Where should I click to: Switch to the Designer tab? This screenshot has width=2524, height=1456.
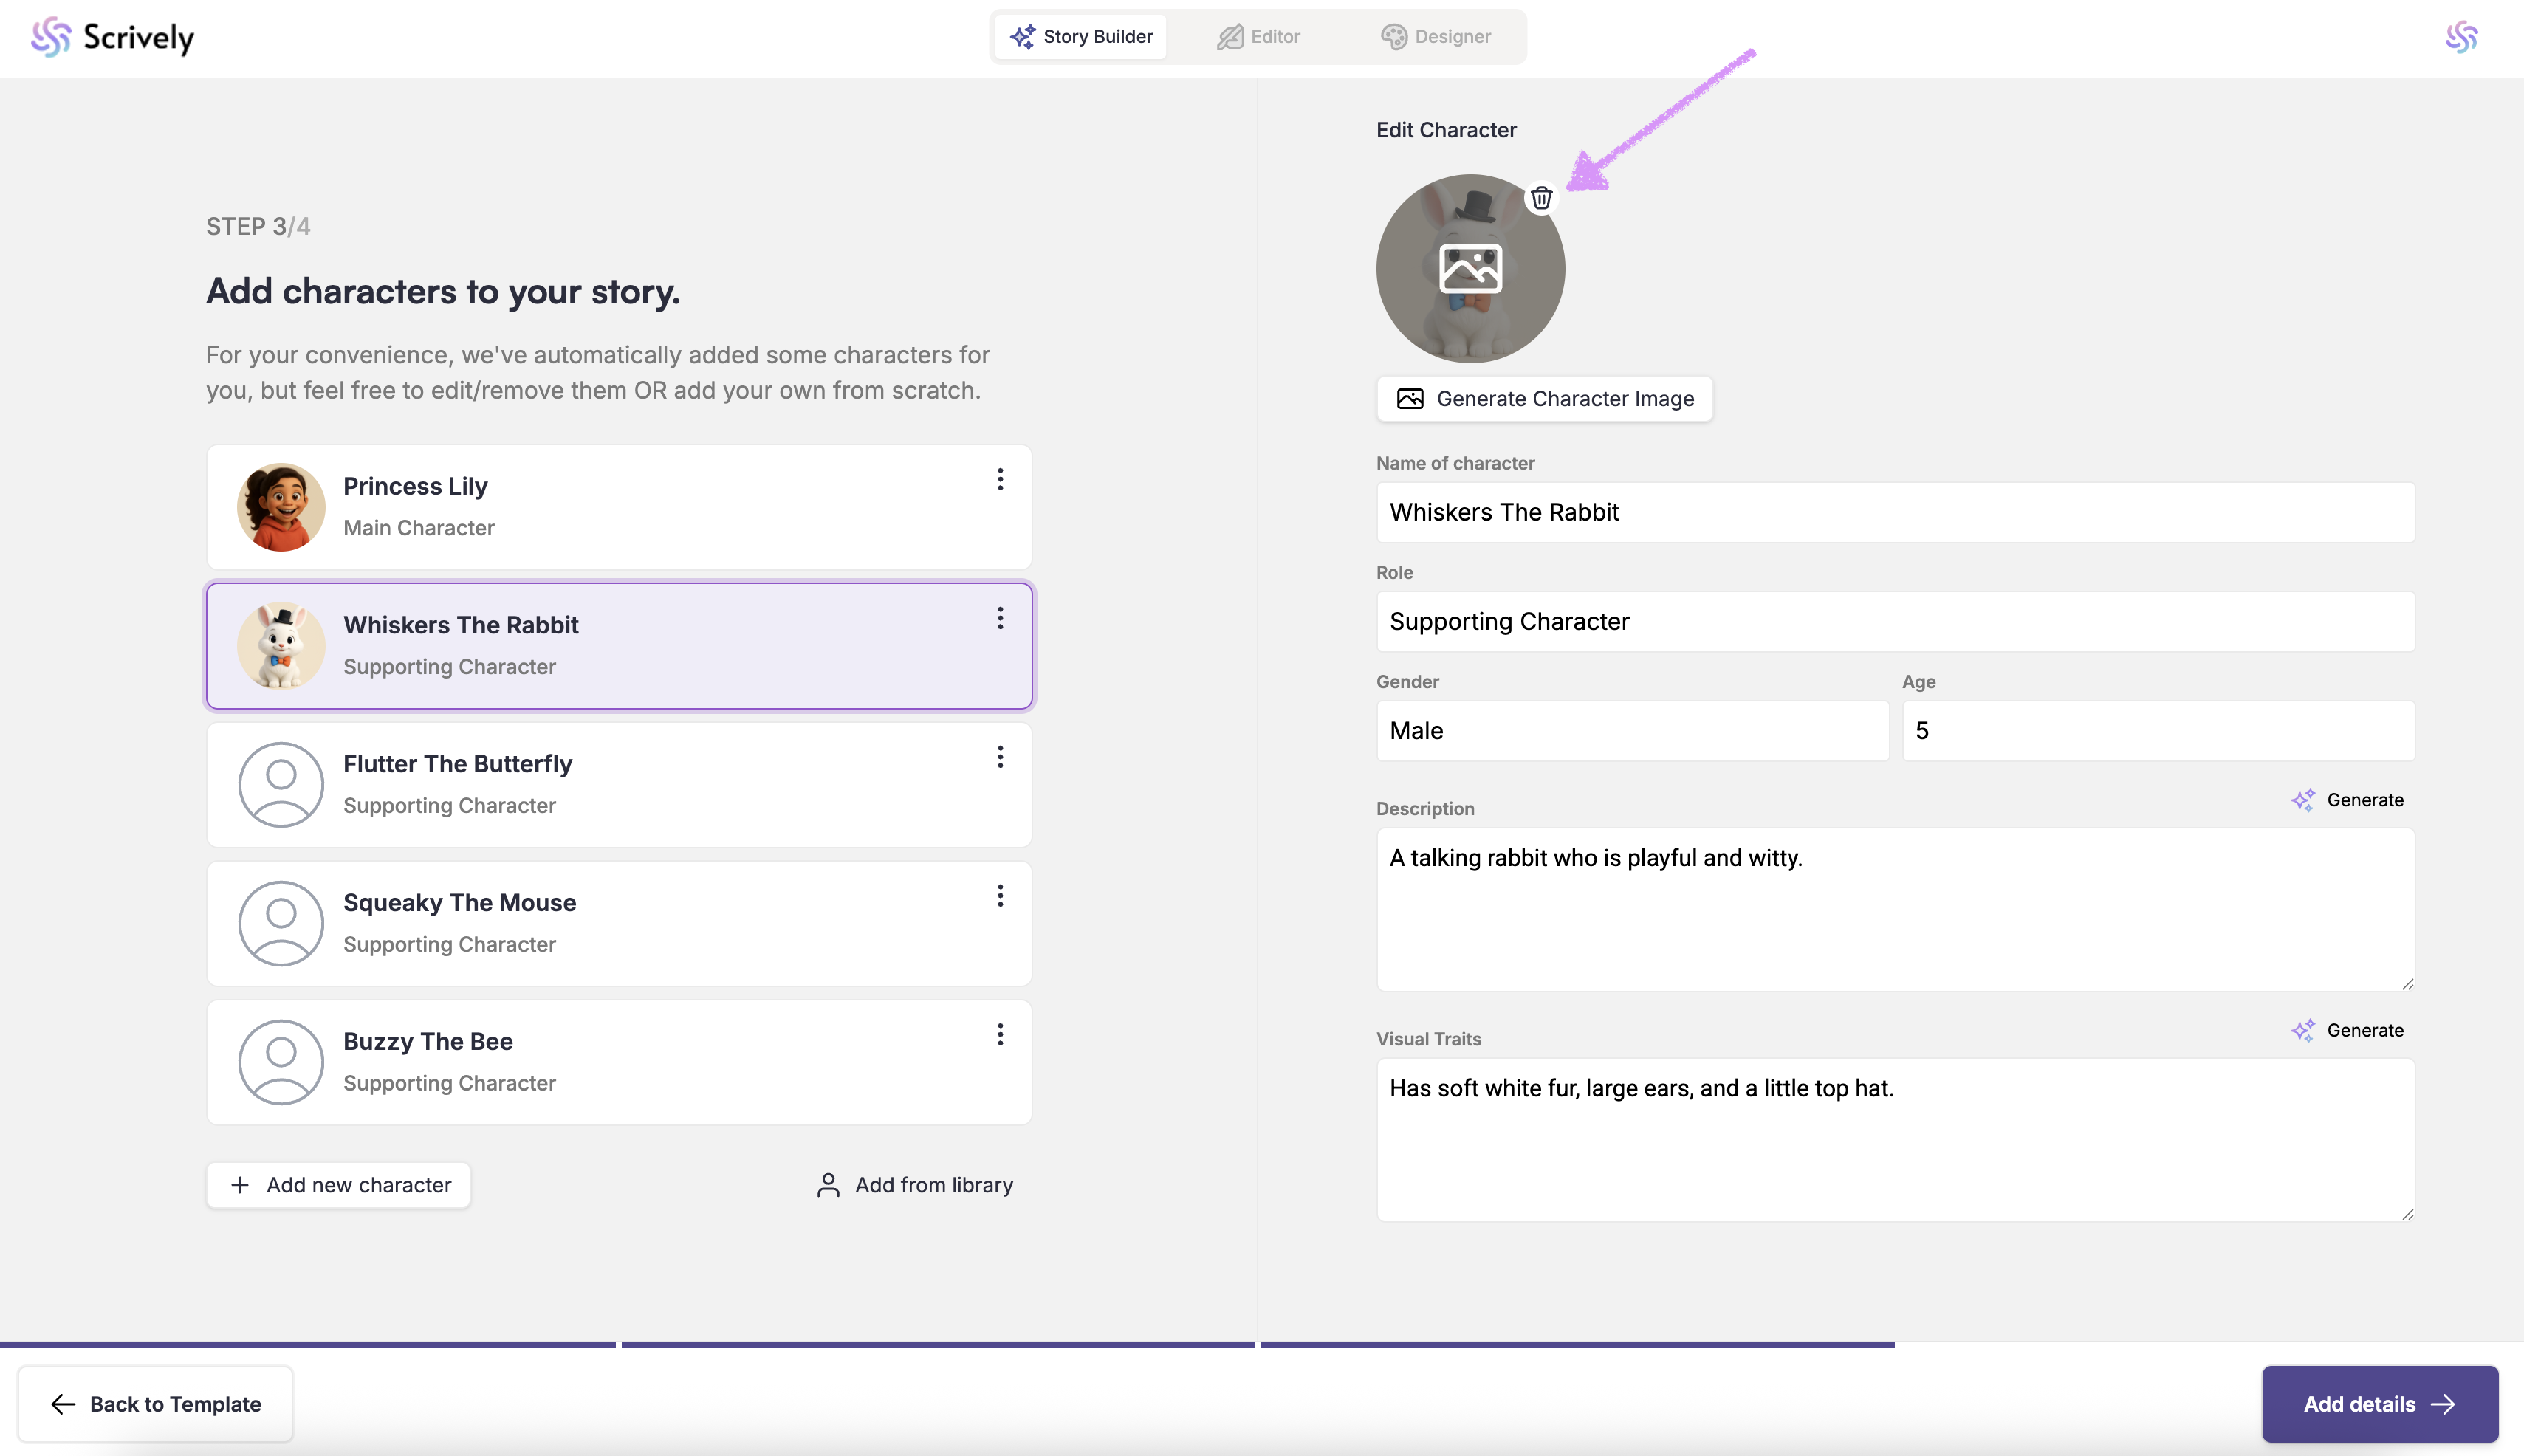click(1436, 37)
